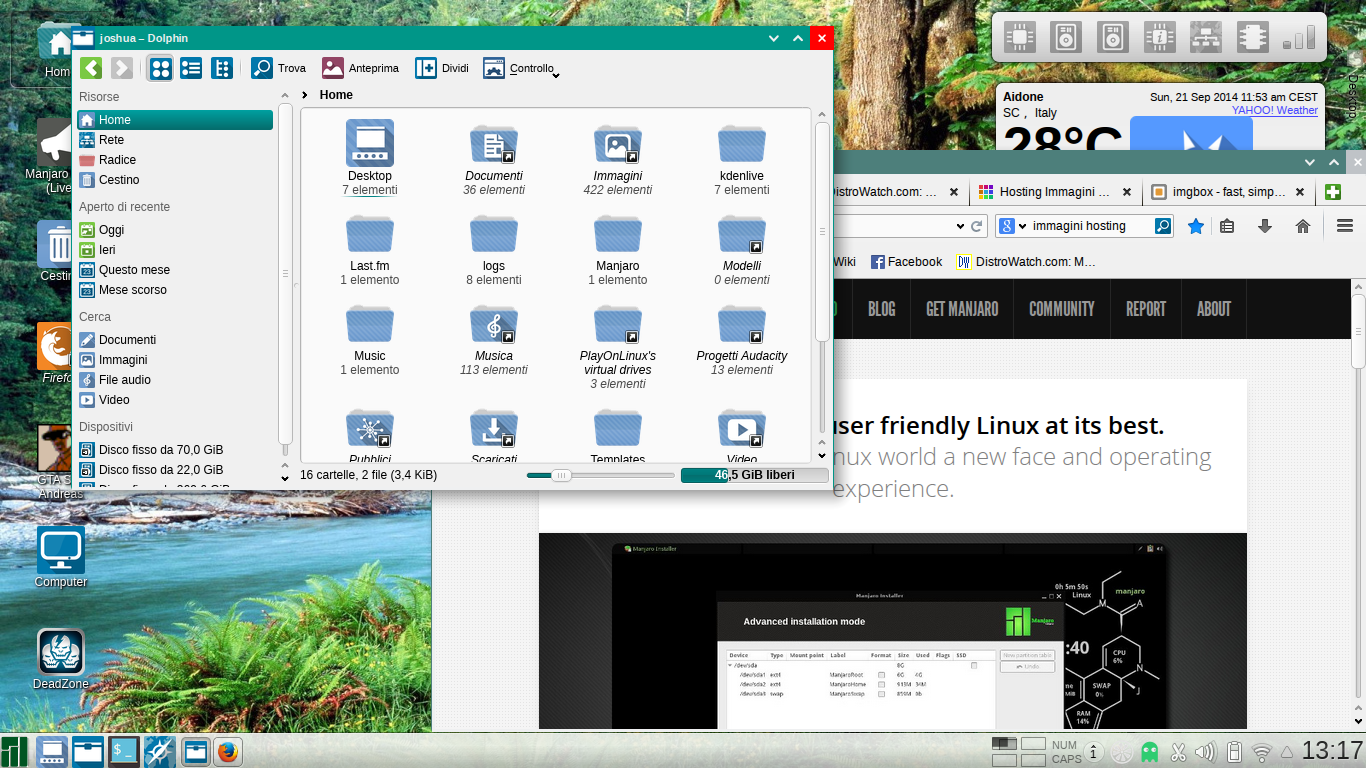Select the Desktop folder icon

coord(370,143)
